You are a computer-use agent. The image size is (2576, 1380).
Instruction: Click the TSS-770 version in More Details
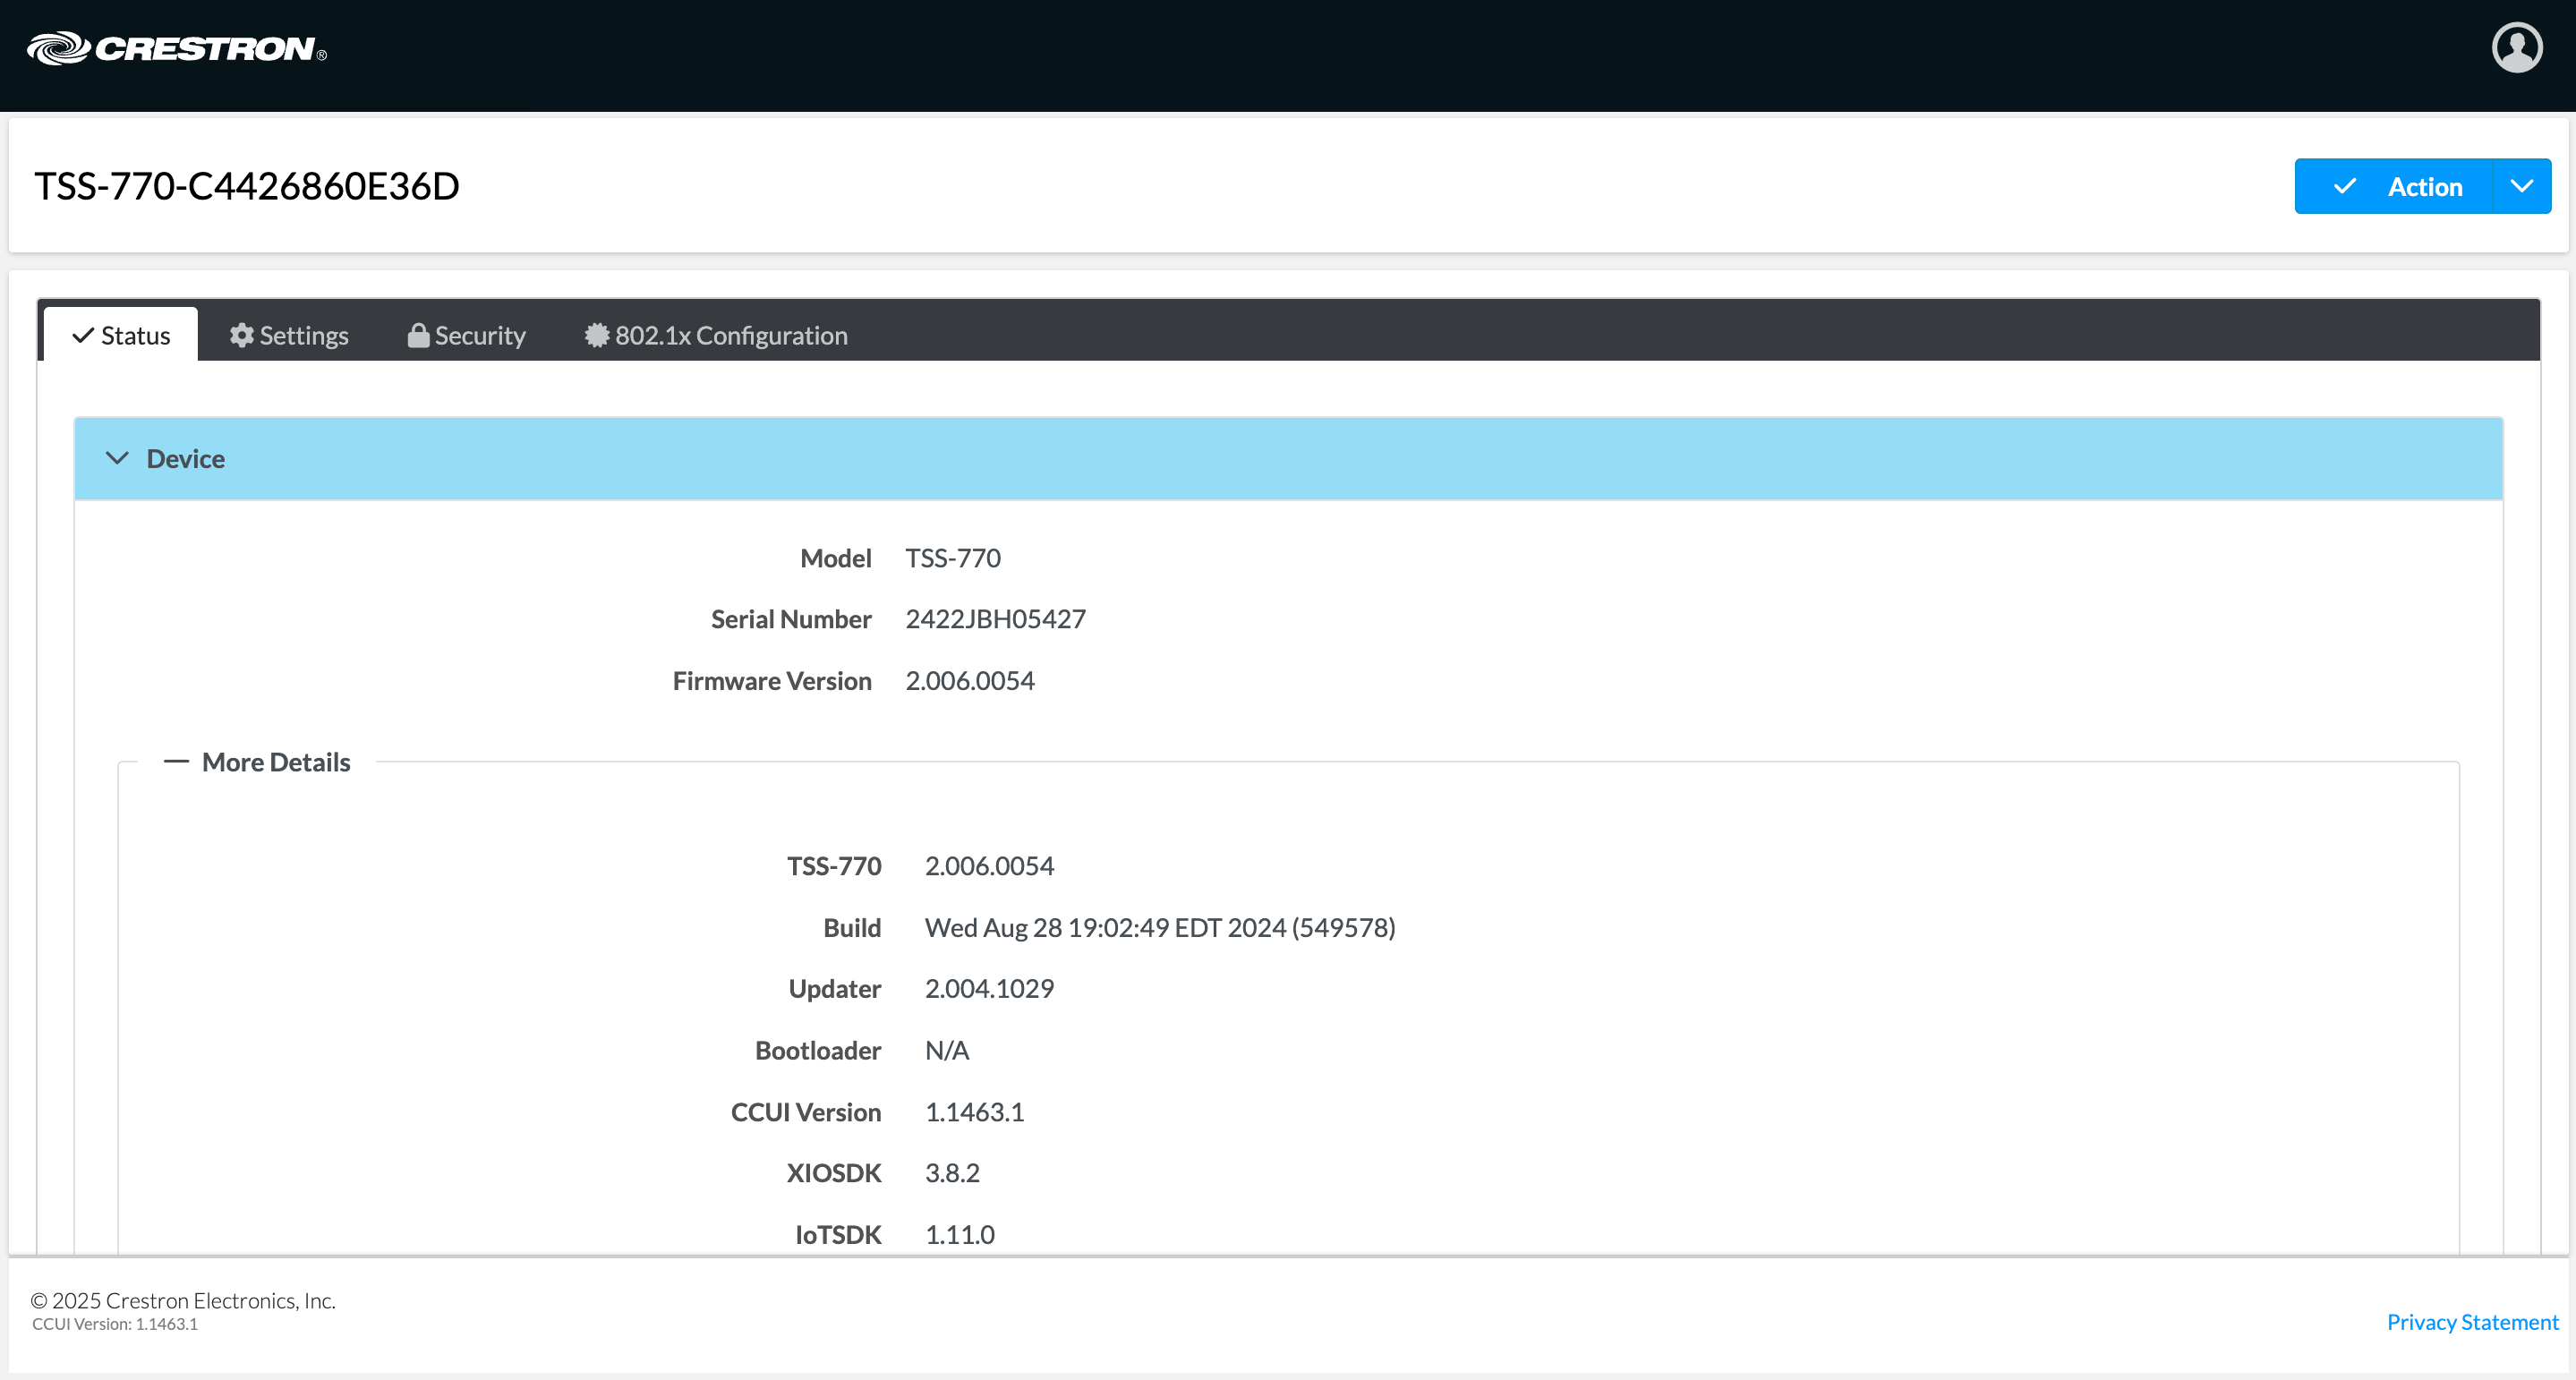989,866
